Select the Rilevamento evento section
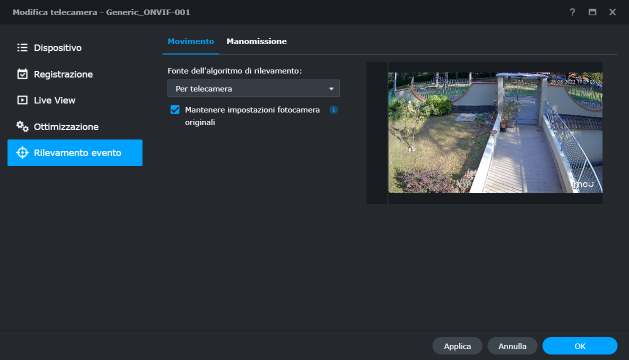 tap(75, 153)
